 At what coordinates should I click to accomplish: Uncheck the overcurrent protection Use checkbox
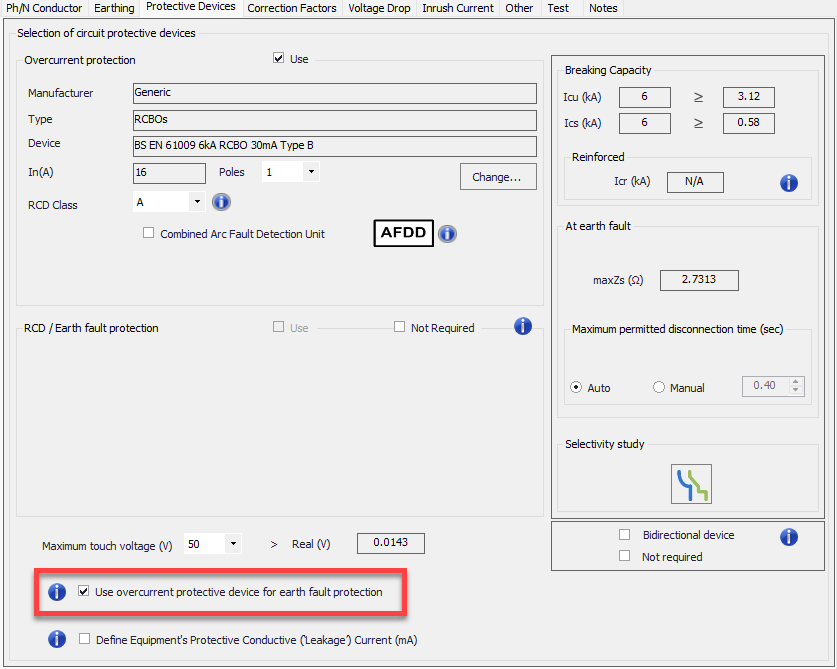279,59
